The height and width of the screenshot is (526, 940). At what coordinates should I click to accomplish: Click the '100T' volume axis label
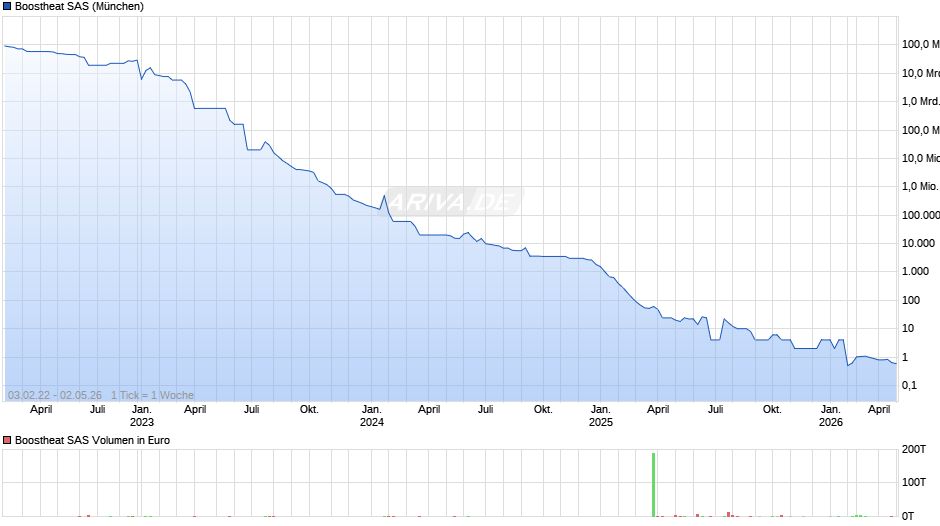(x=914, y=482)
